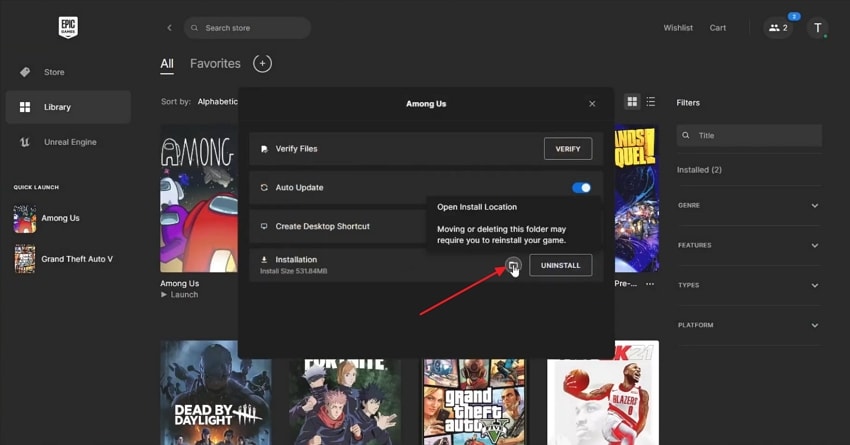Switch to grid view
Screen dimensions: 850x445
point(632,102)
